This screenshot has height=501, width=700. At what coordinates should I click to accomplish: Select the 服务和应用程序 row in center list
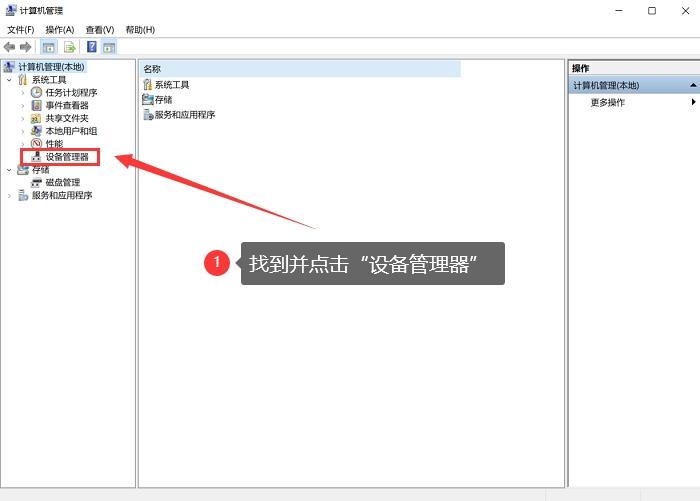[179, 115]
